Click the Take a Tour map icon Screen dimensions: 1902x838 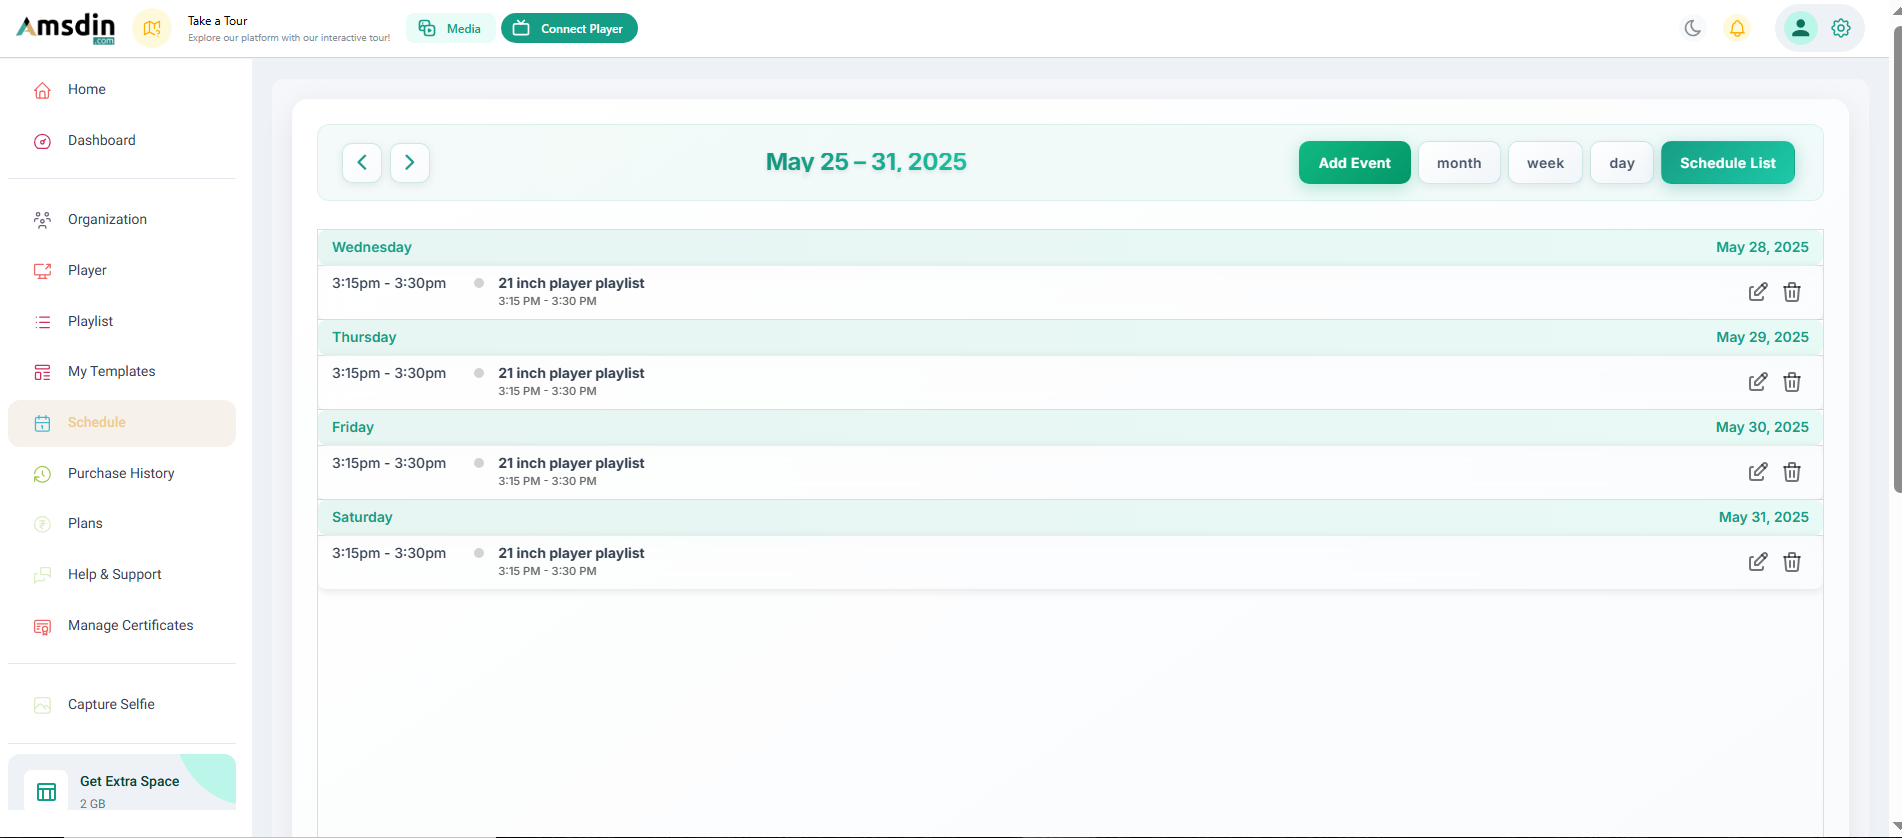coord(152,28)
